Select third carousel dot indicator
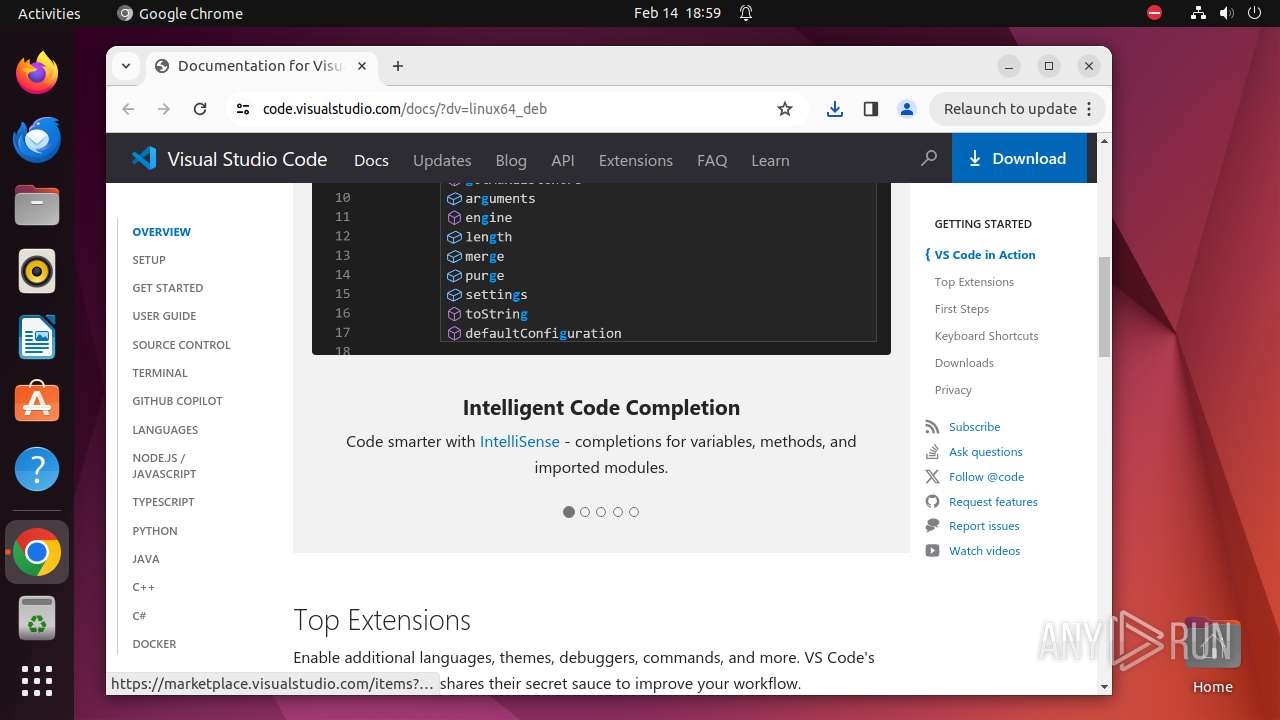The image size is (1280, 720). 601,512
